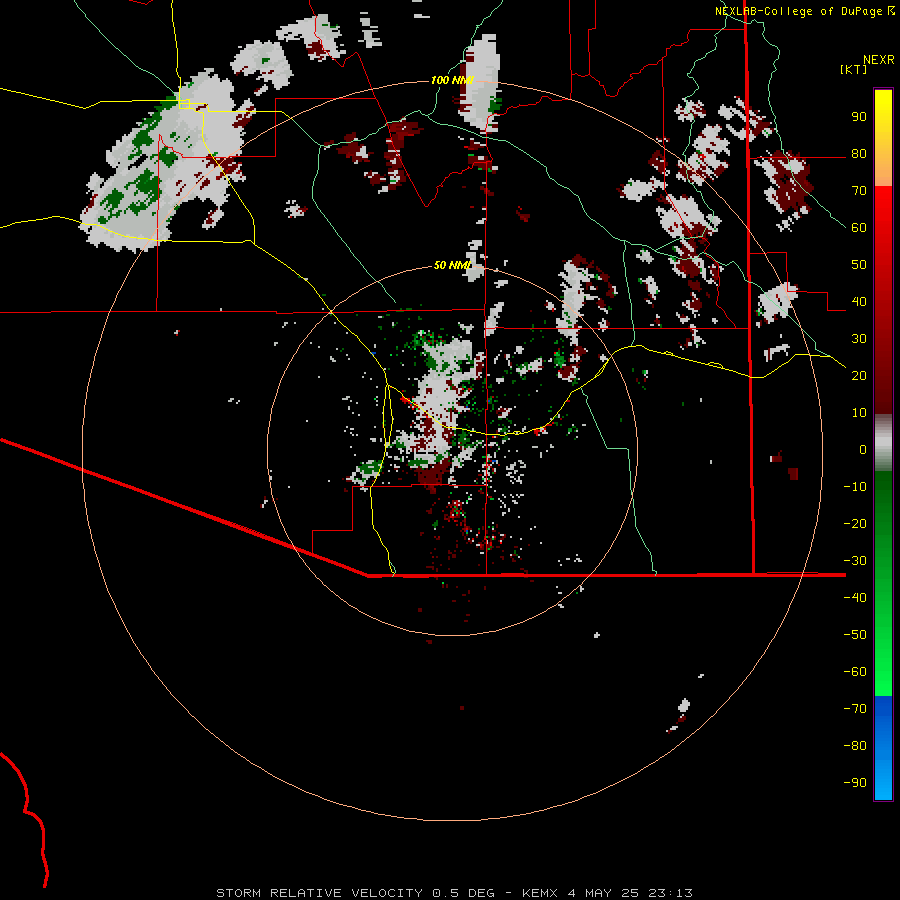Click the -20 value on the velocity scale
900x900 pixels.
pyautogui.click(x=855, y=524)
